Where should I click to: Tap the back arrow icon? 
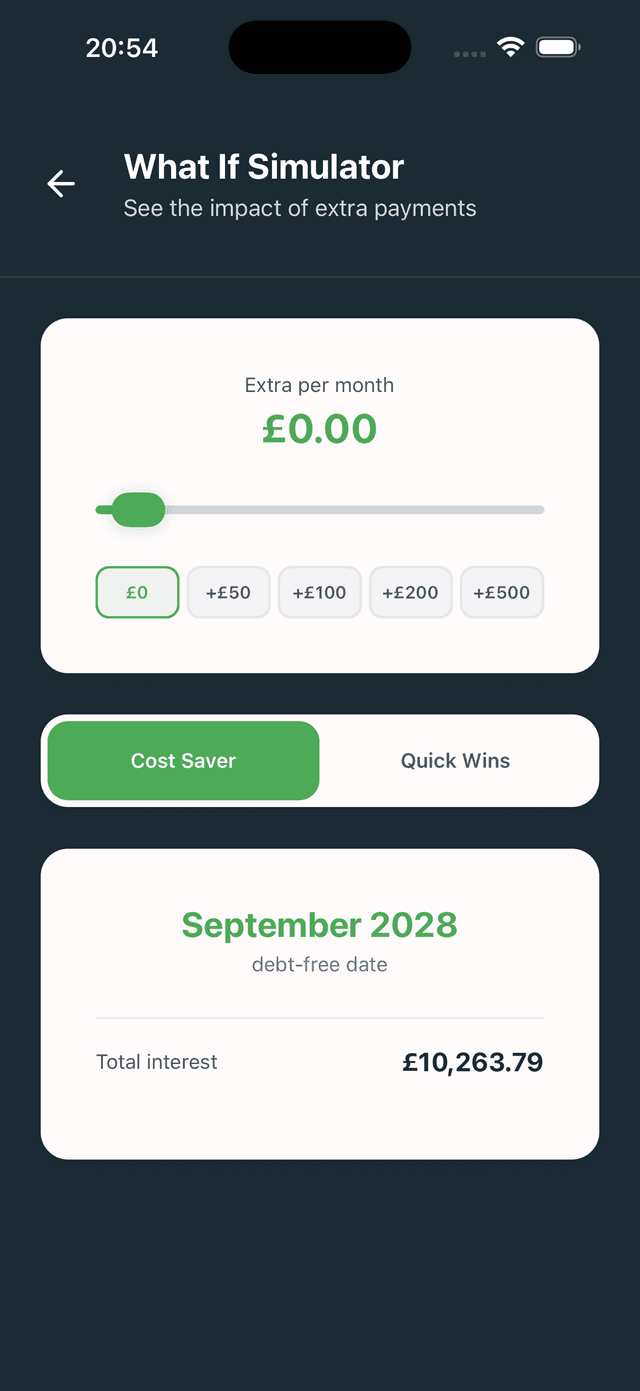pyautogui.click(x=61, y=184)
